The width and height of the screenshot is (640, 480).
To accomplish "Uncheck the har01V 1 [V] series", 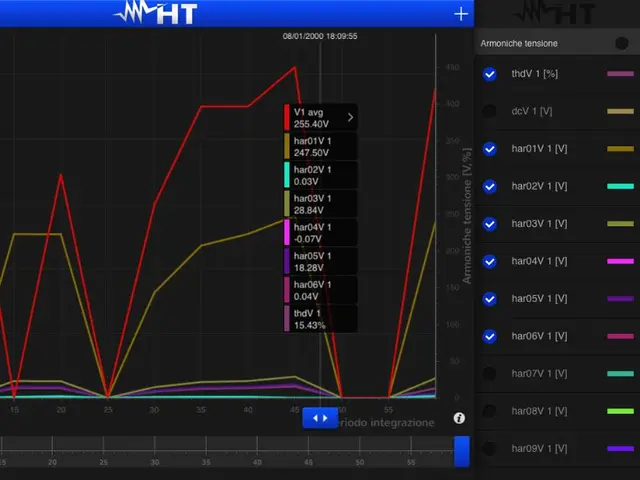I will (489, 149).
